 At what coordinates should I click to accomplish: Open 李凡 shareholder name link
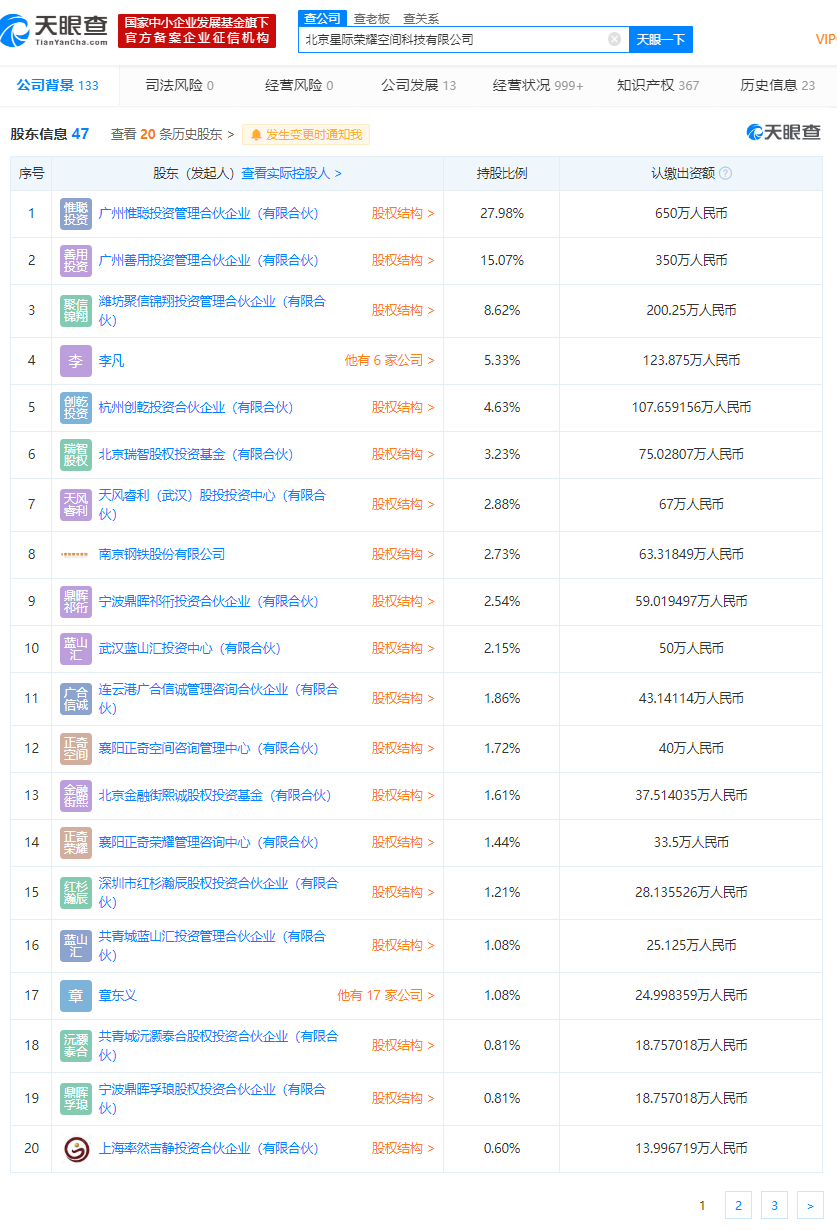[x=111, y=360]
